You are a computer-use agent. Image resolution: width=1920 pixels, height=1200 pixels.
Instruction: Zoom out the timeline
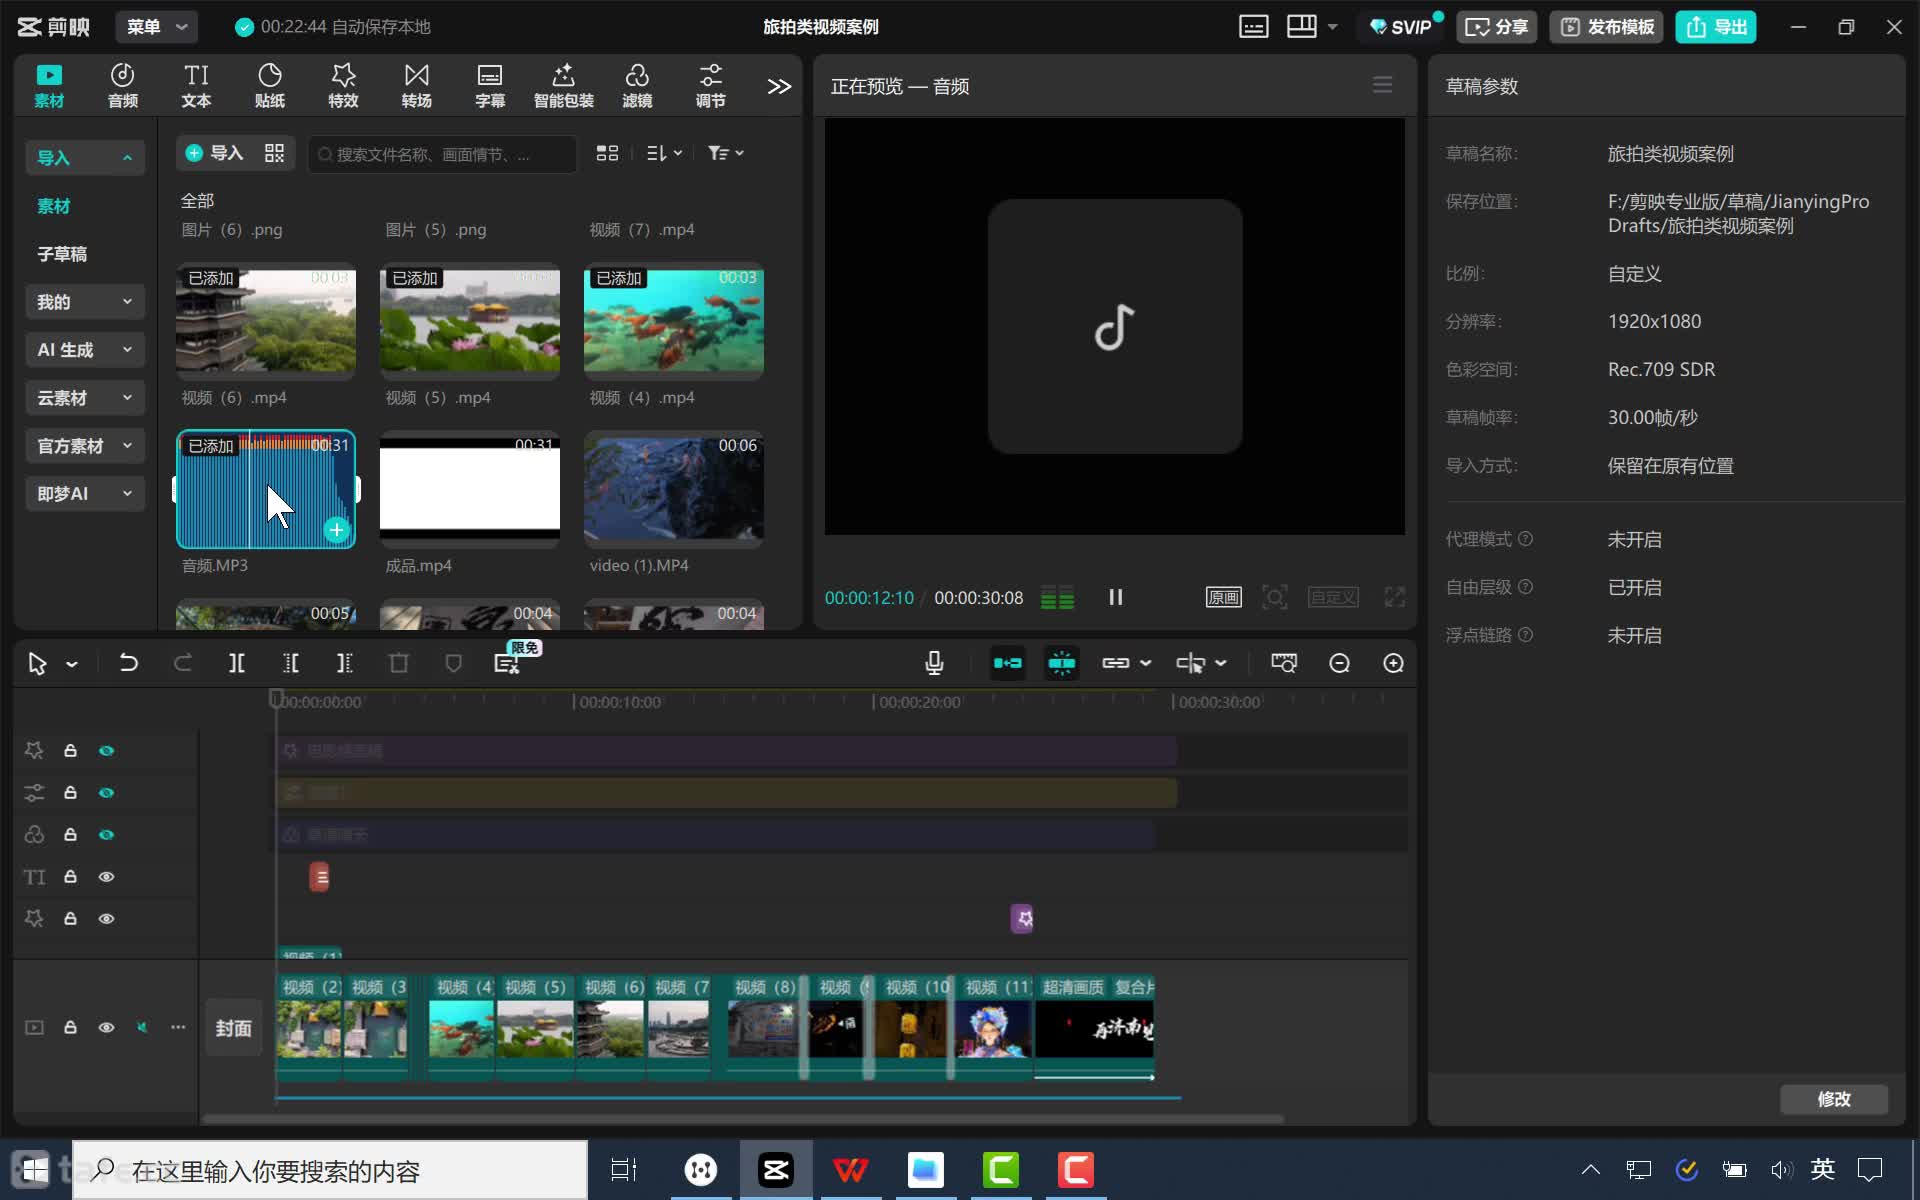coord(1339,663)
